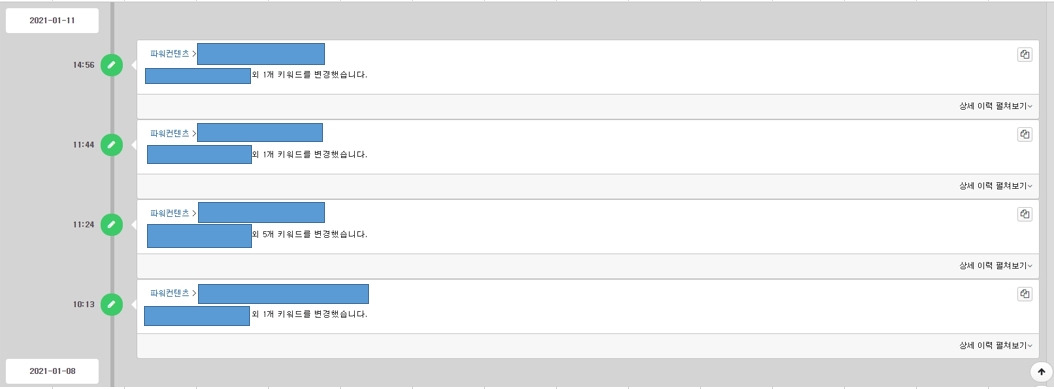Open the 파워컨텐츠 link in the 14:56 entry
This screenshot has width=1054, height=389.
point(169,54)
